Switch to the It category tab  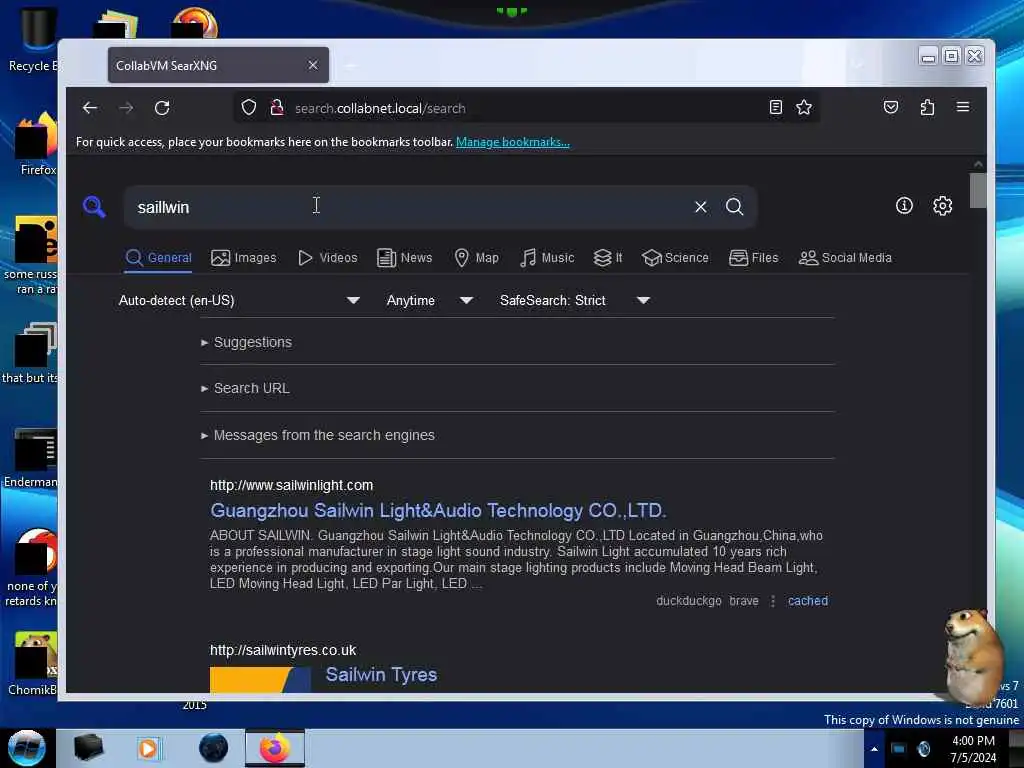pos(608,258)
